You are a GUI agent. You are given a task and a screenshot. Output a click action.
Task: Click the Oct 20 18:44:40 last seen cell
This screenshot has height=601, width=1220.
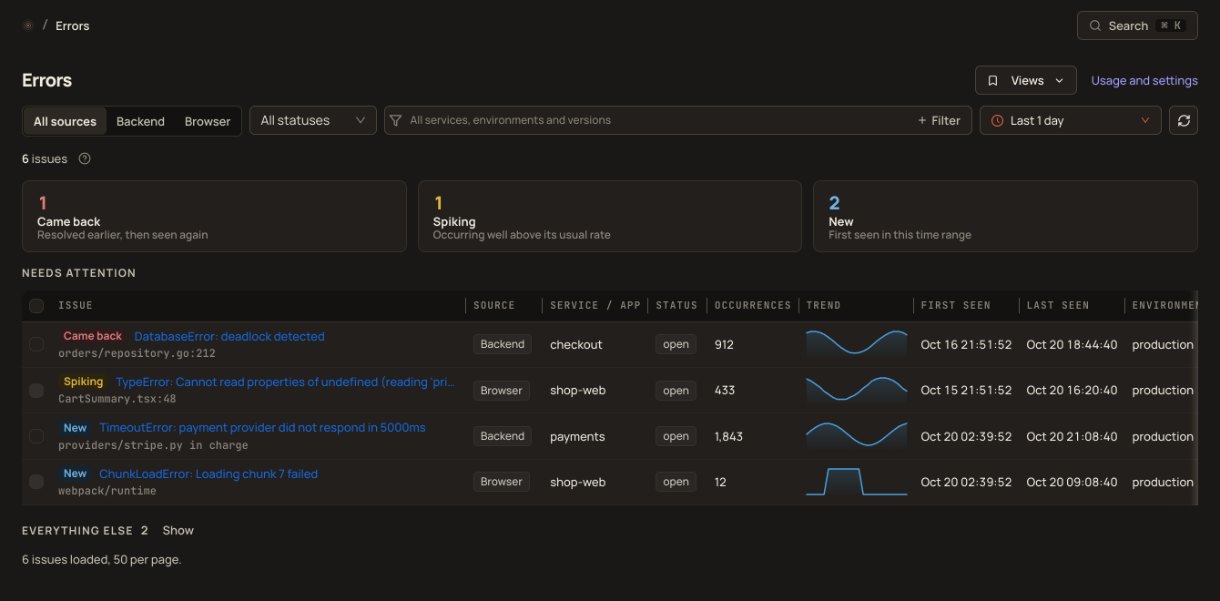1072,344
